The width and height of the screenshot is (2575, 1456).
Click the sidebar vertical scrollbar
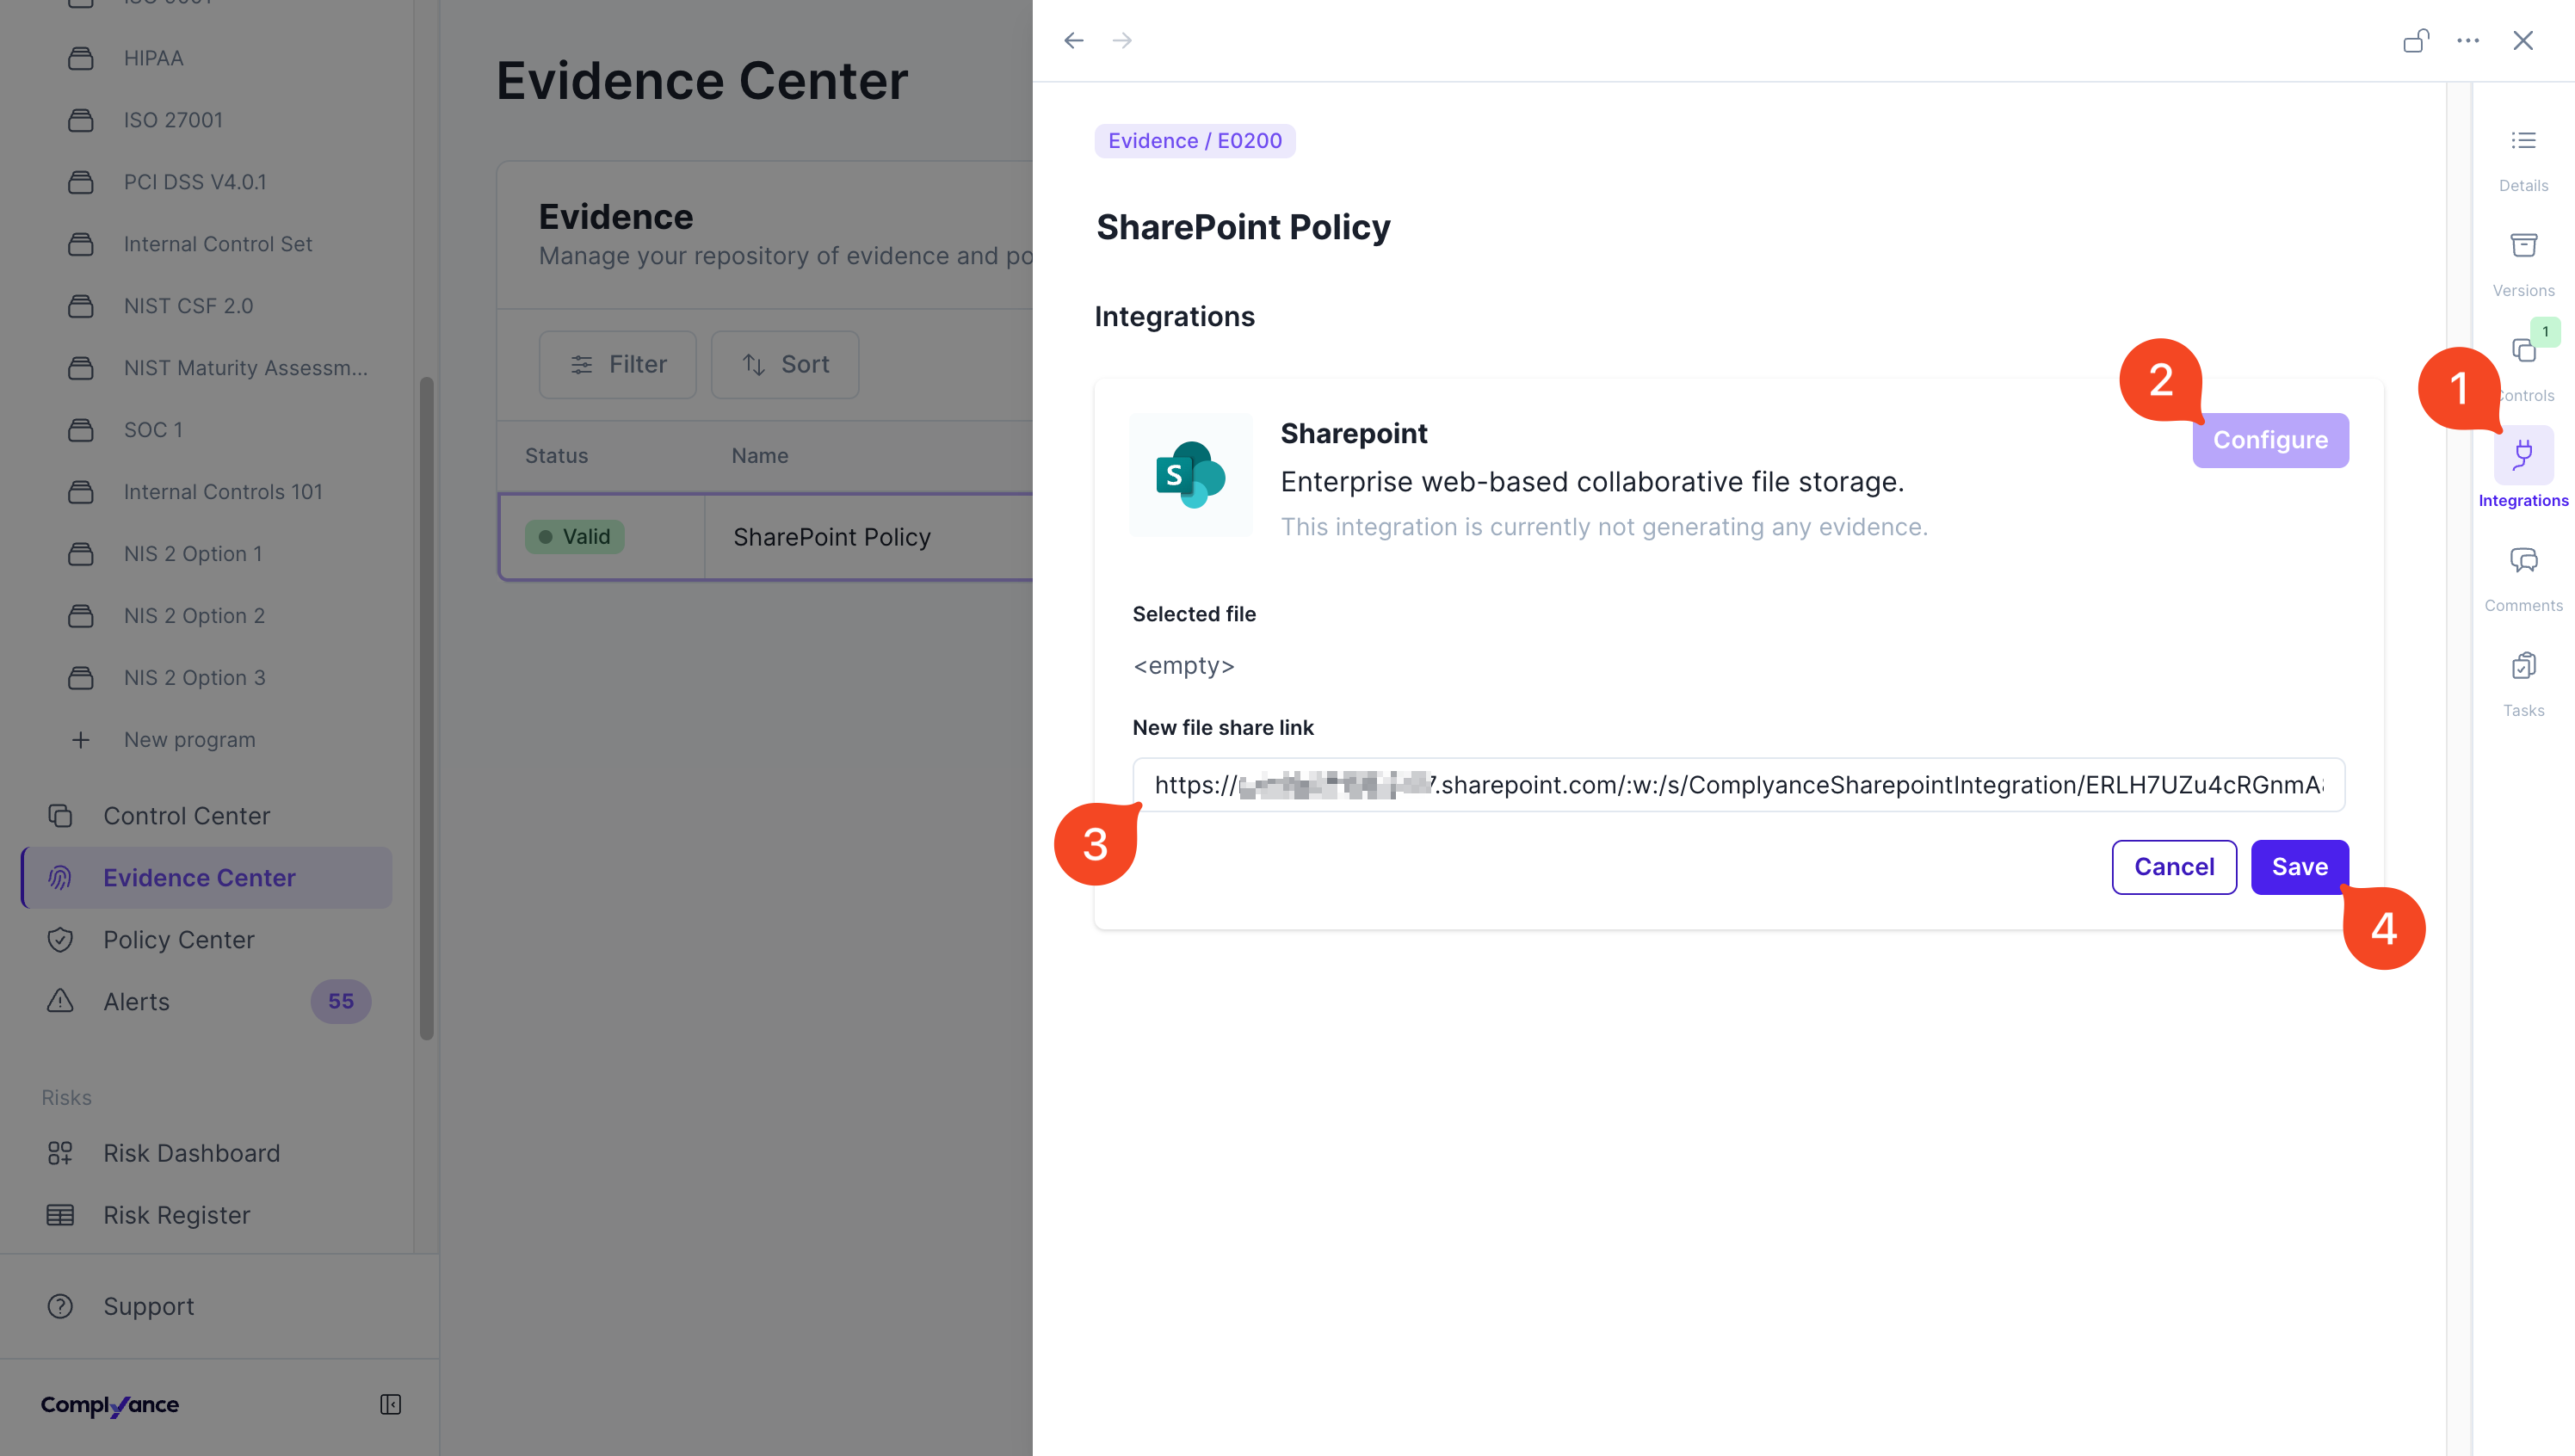coord(427,708)
